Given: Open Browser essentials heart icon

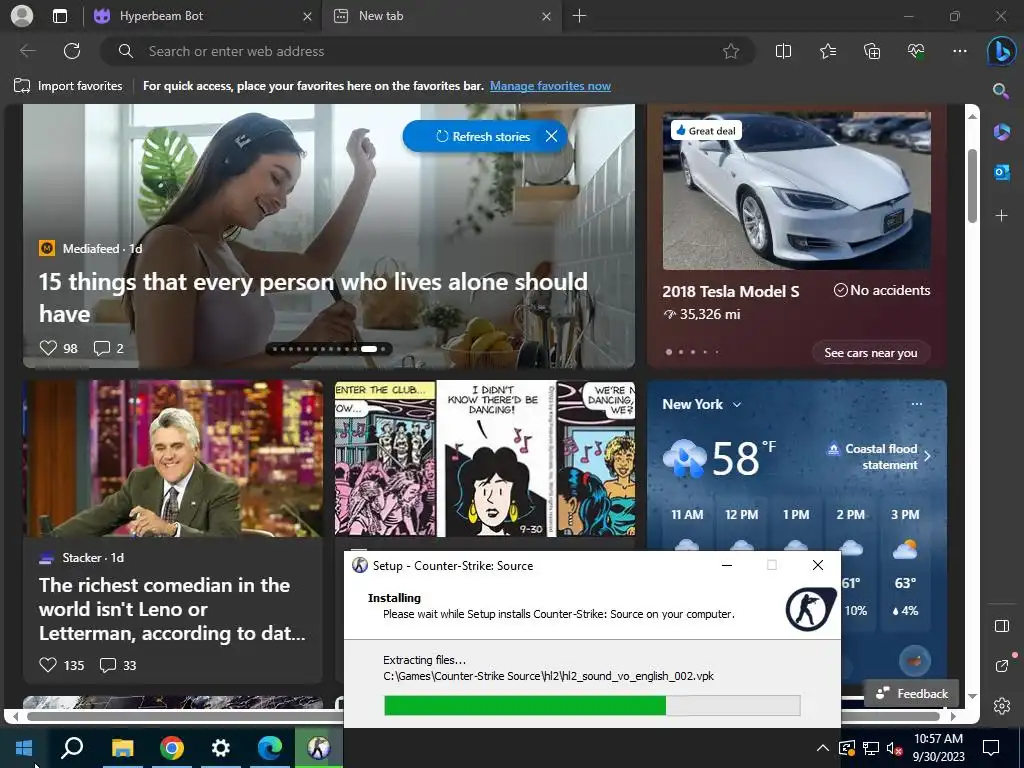Looking at the screenshot, I should point(916,51).
